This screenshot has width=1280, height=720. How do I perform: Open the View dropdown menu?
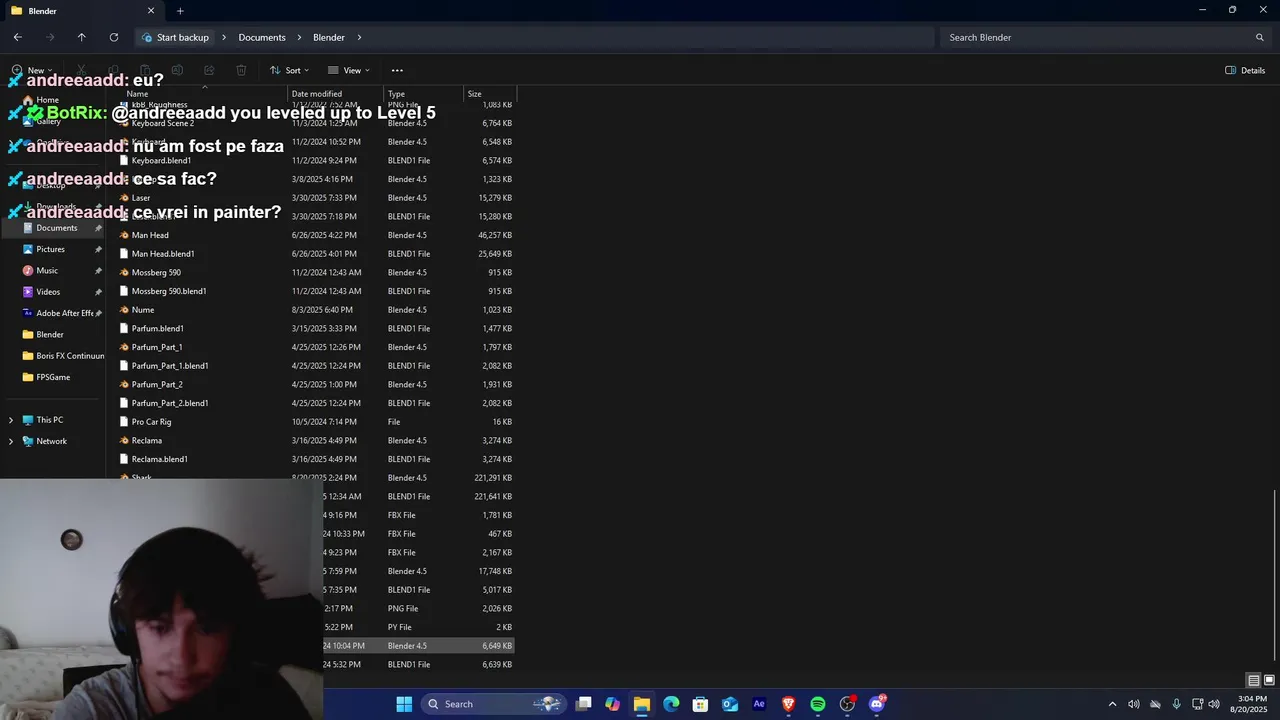(349, 70)
